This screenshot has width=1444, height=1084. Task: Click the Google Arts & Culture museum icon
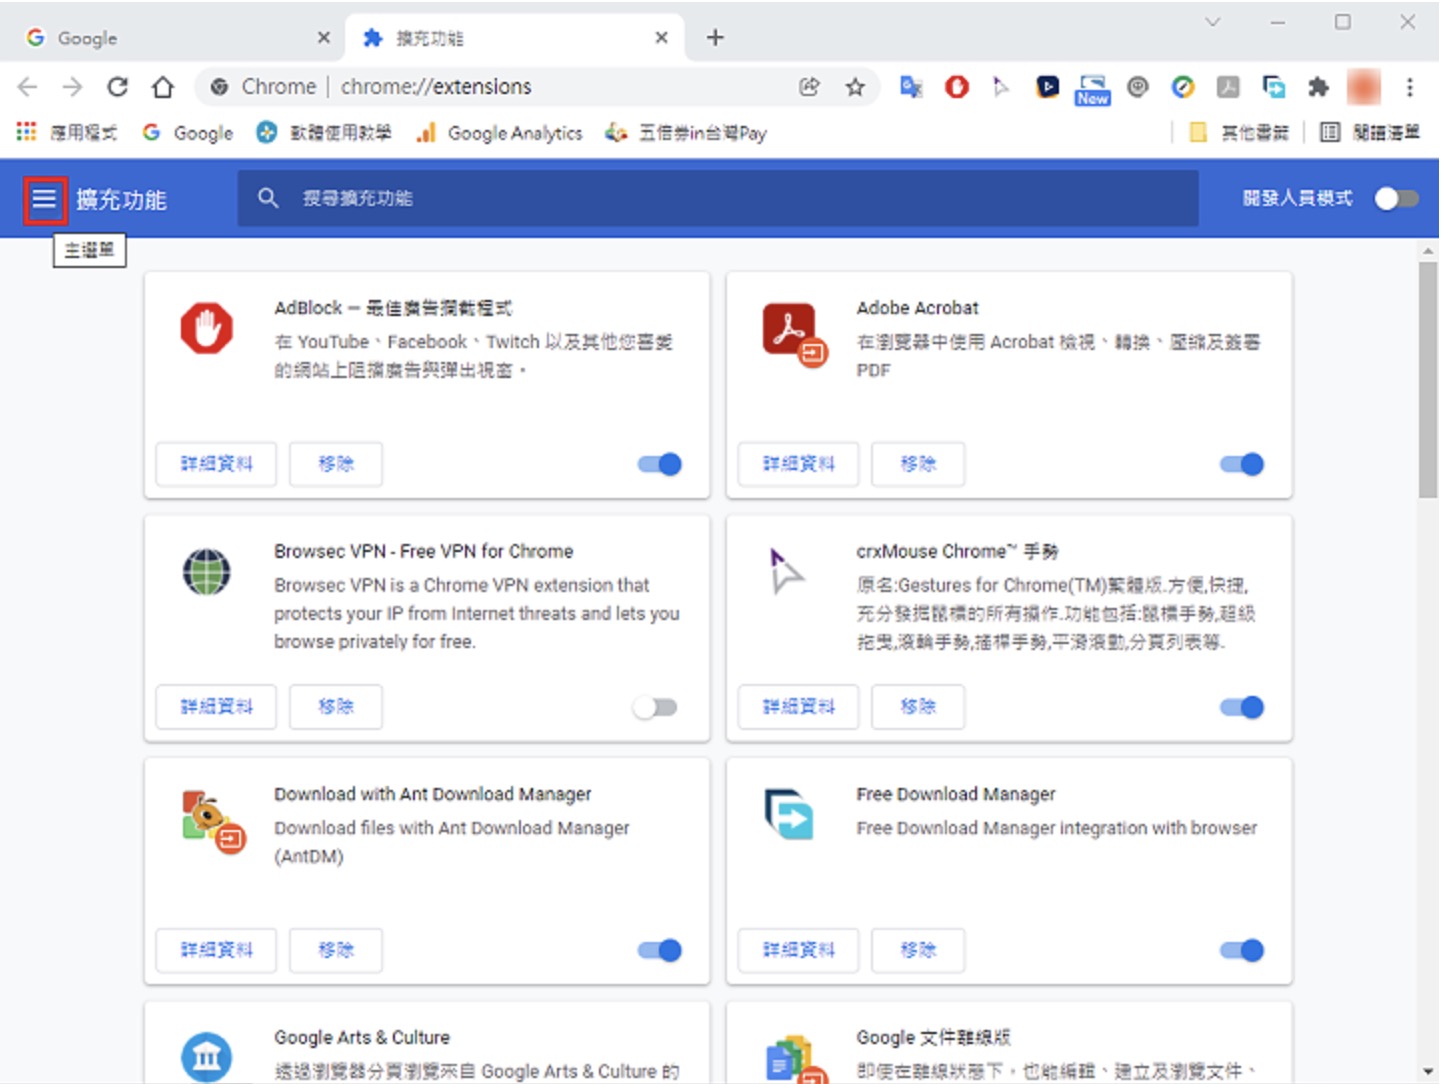pos(207,1057)
